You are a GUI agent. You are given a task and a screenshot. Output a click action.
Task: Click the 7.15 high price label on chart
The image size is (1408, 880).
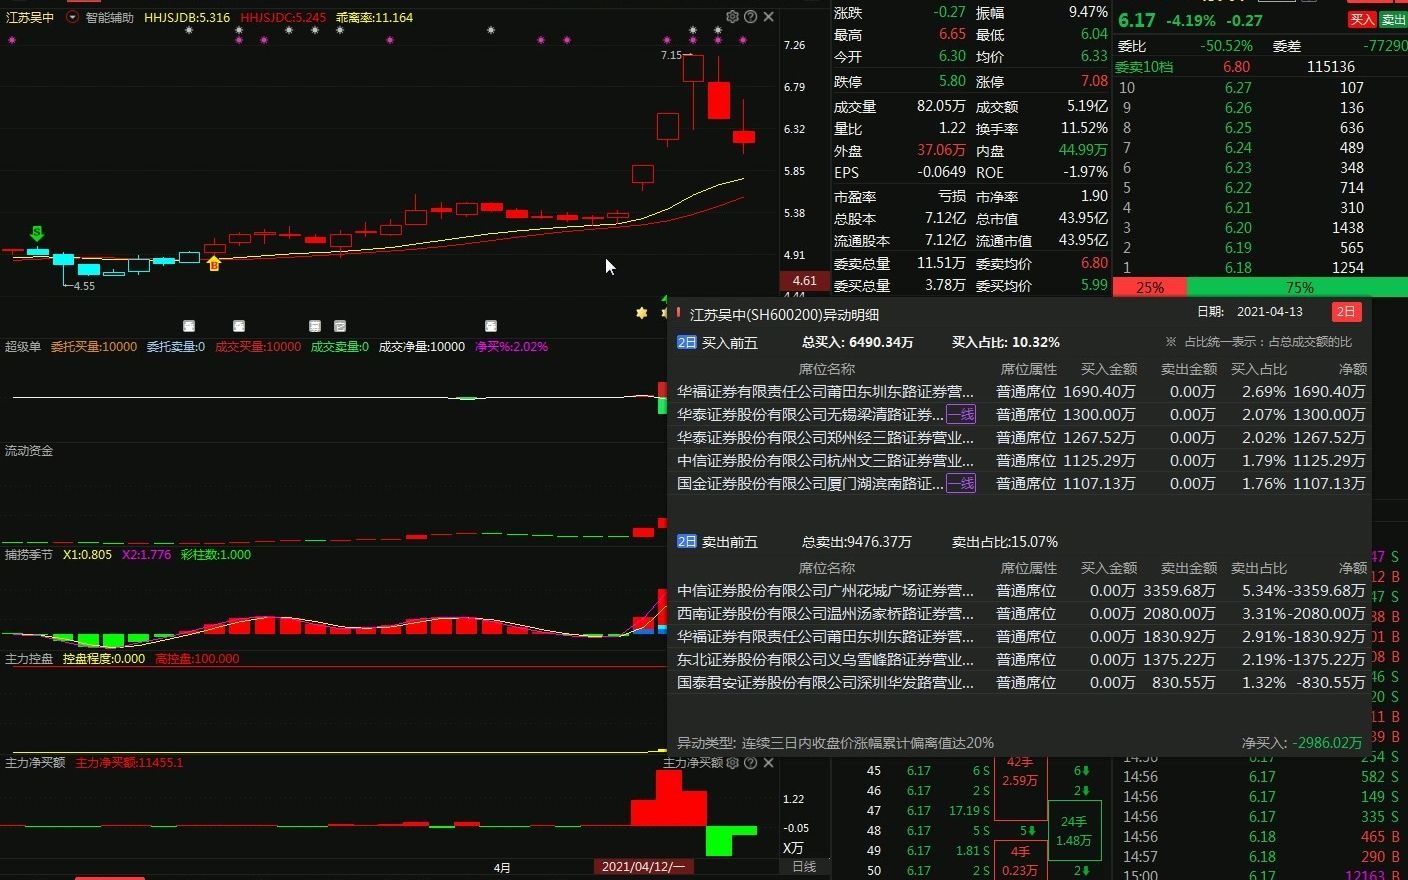point(671,55)
